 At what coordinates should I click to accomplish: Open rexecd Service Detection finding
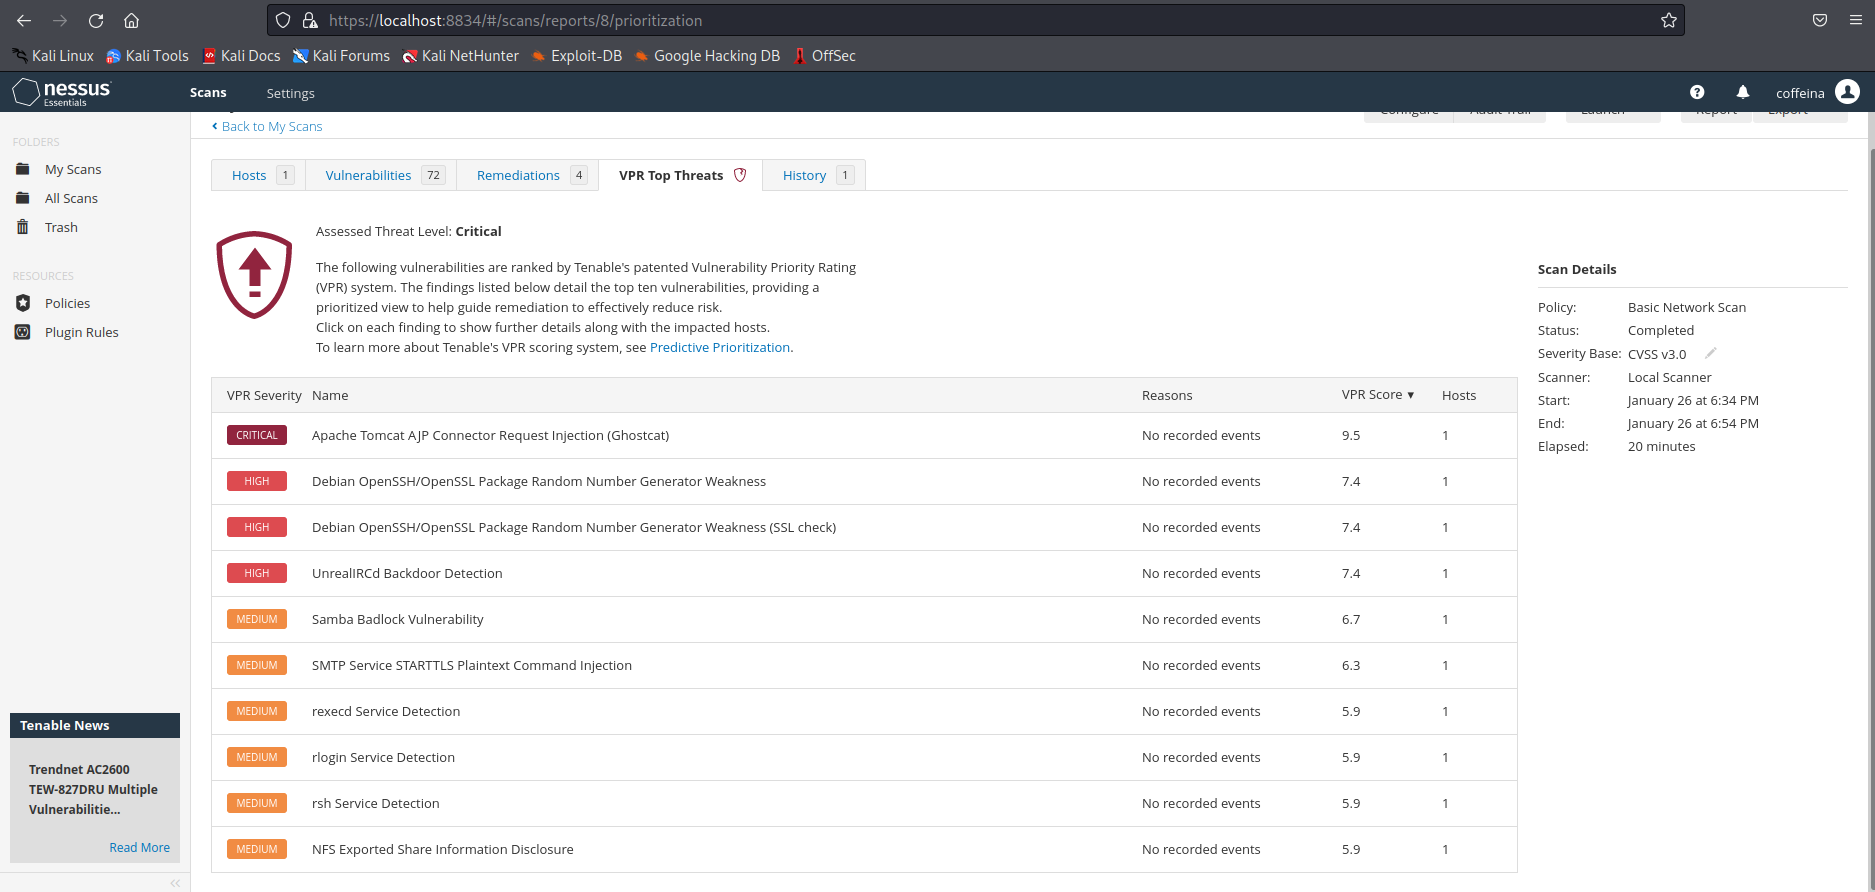coord(864,712)
